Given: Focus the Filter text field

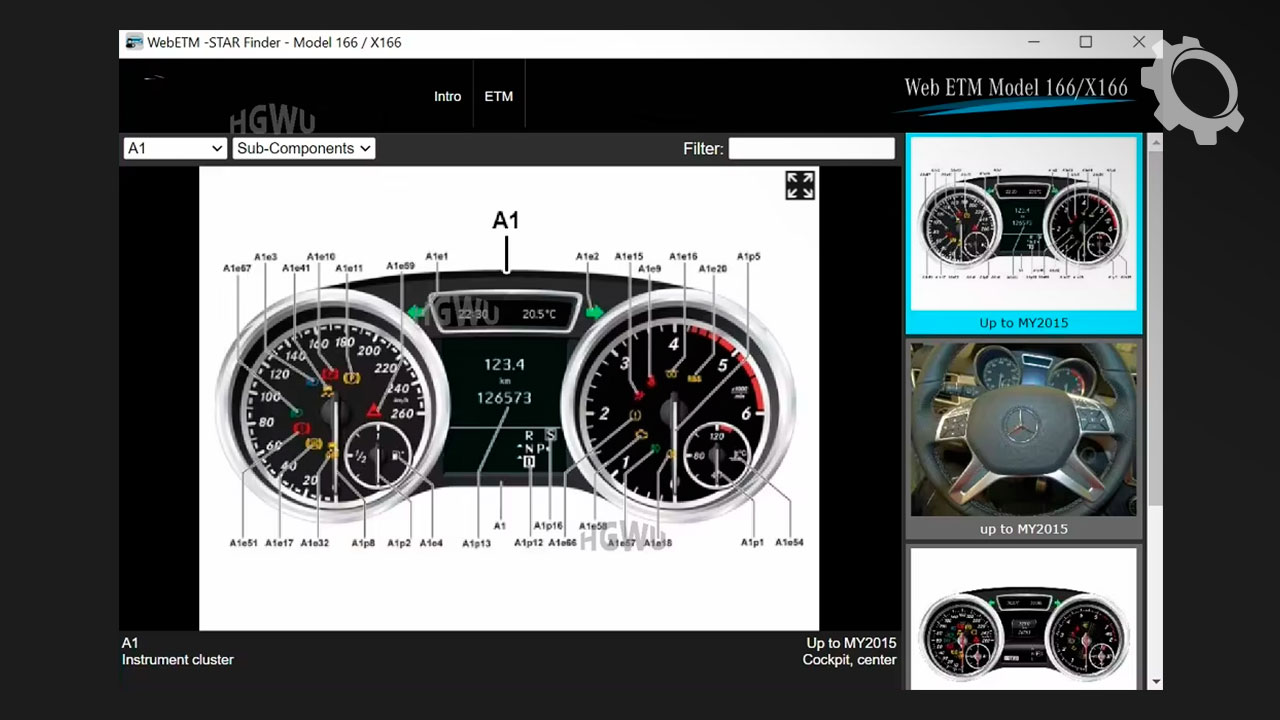Looking at the screenshot, I should pos(811,148).
